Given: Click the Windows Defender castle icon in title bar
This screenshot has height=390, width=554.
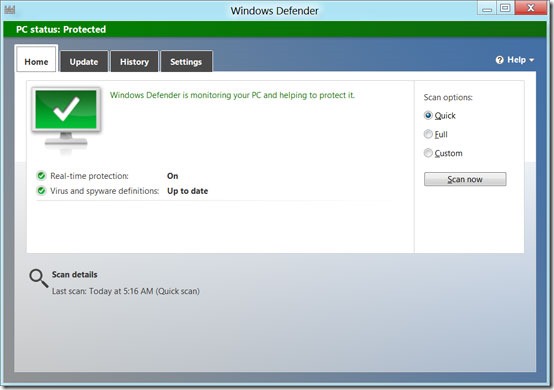Looking at the screenshot, I should click(10, 10).
